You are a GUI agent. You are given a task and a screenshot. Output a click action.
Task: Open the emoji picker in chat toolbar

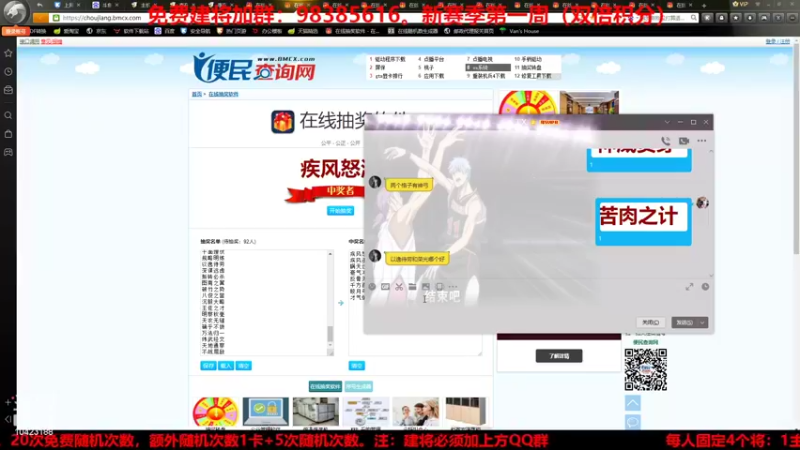(372, 287)
